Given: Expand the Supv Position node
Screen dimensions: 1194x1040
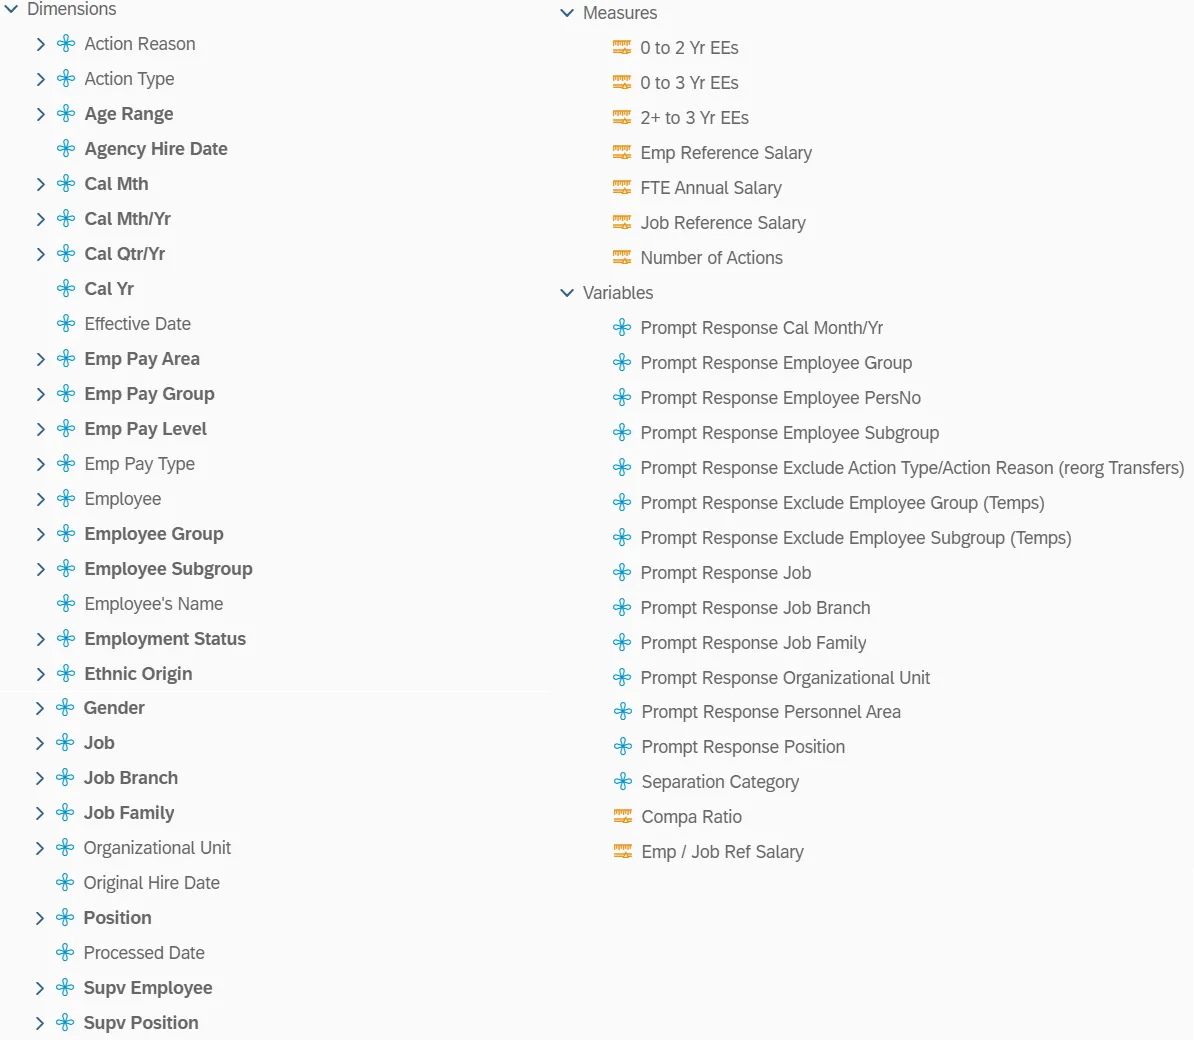Looking at the screenshot, I should [40, 1023].
